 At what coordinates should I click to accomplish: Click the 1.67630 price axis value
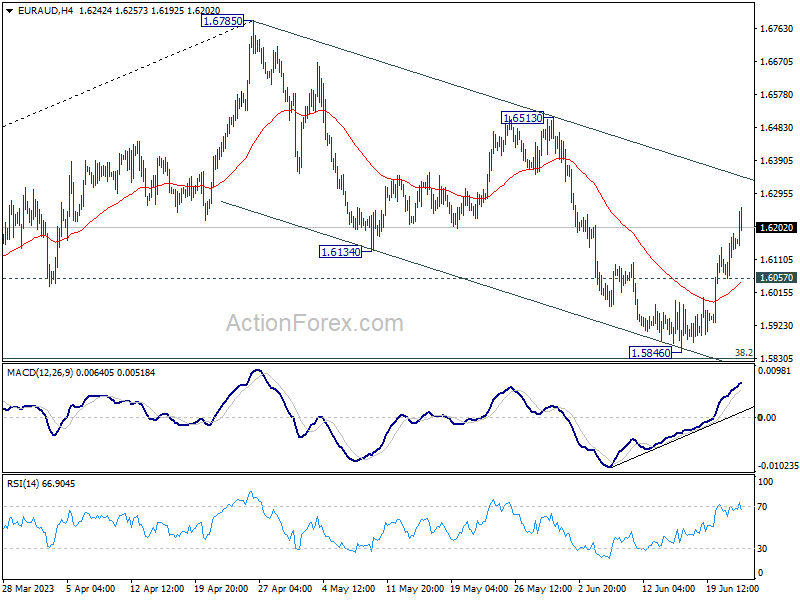[777, 29]
